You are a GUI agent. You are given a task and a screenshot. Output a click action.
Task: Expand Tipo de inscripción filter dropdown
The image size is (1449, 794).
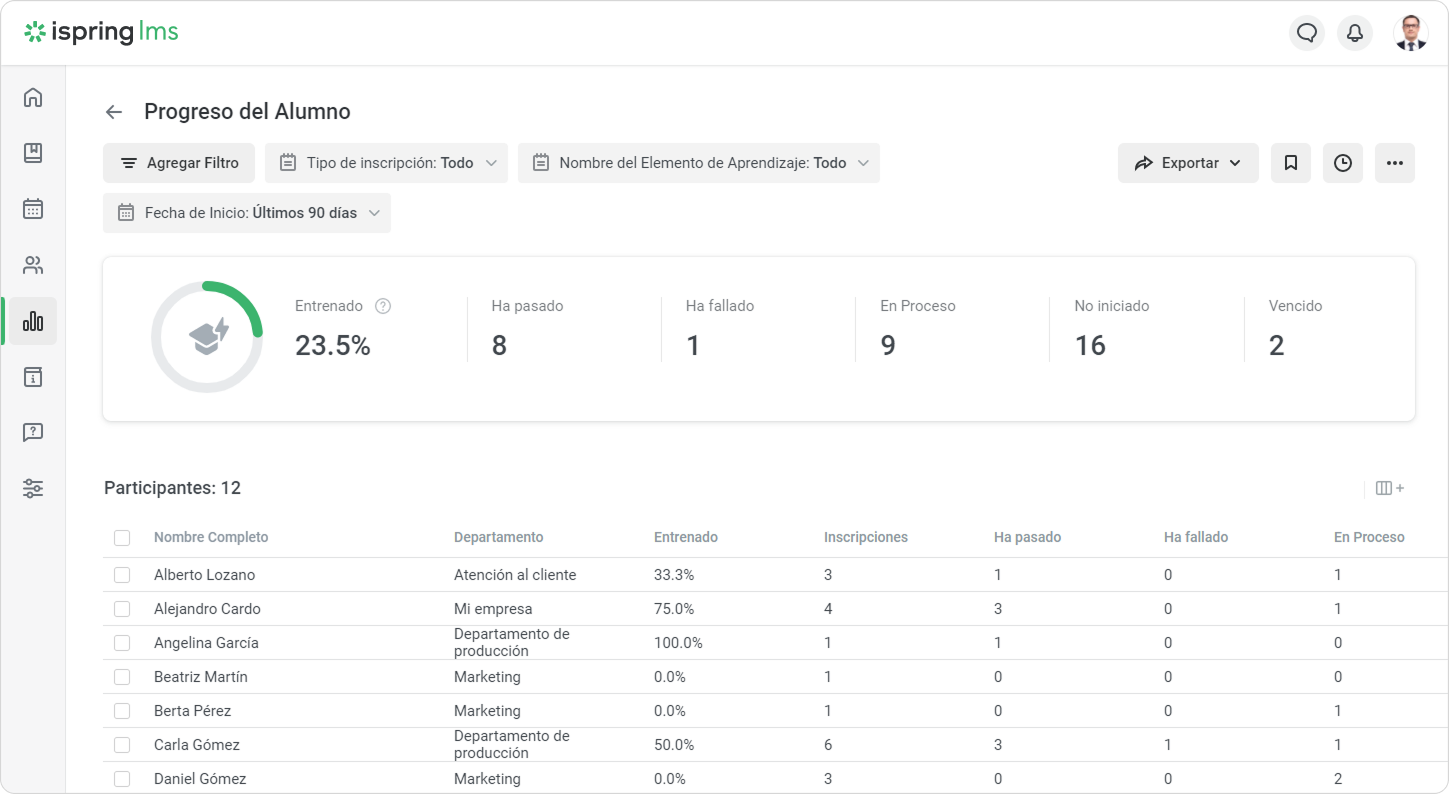pos(386,163)
